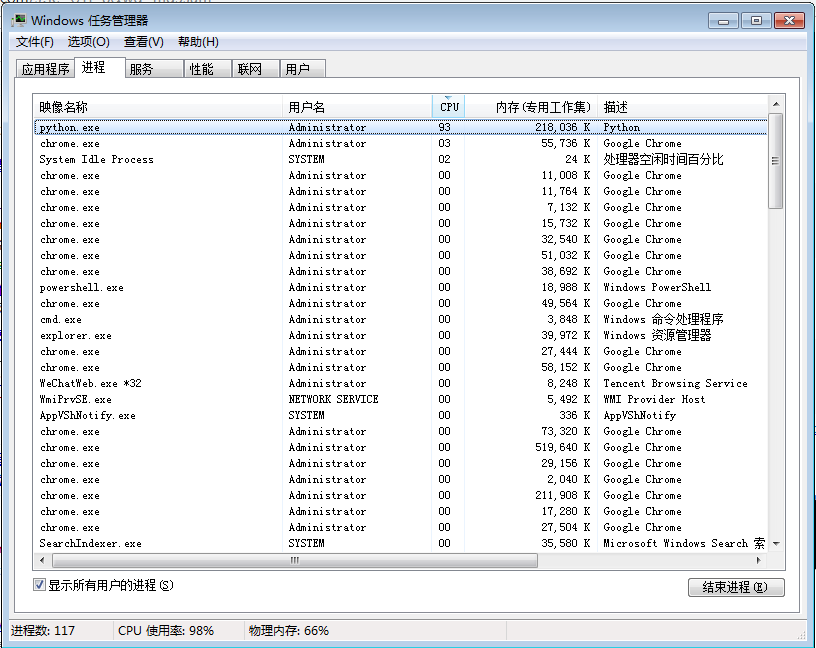Click vertical scrollbar up arrow
The image size is (816, 648).
(776, 104)
